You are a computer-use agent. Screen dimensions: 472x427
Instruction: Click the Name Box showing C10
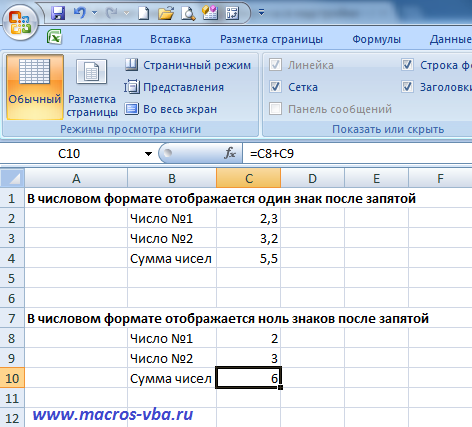[69, 154]
